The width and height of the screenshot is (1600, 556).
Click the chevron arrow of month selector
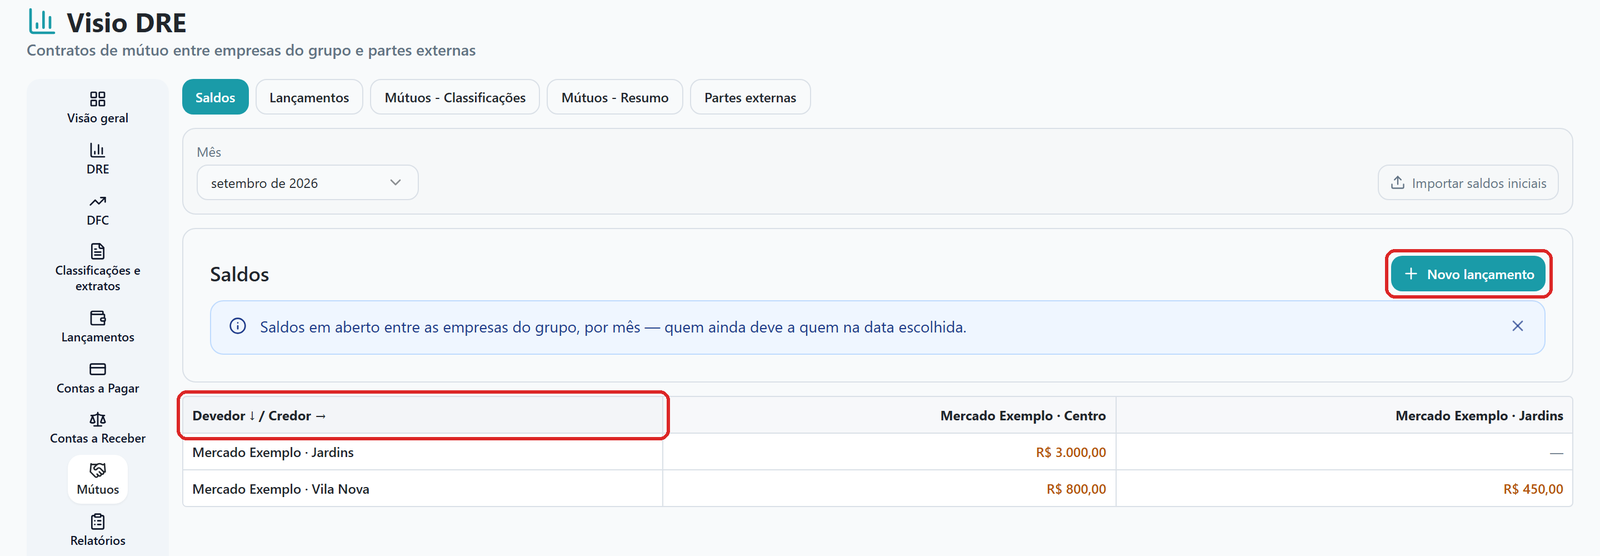(396, 182)
